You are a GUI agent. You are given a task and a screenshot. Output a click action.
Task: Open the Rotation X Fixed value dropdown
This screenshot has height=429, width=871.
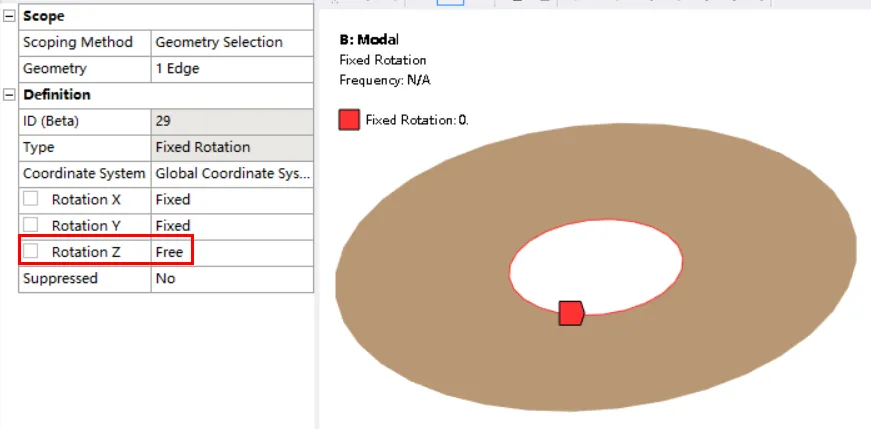coord(232,199)
